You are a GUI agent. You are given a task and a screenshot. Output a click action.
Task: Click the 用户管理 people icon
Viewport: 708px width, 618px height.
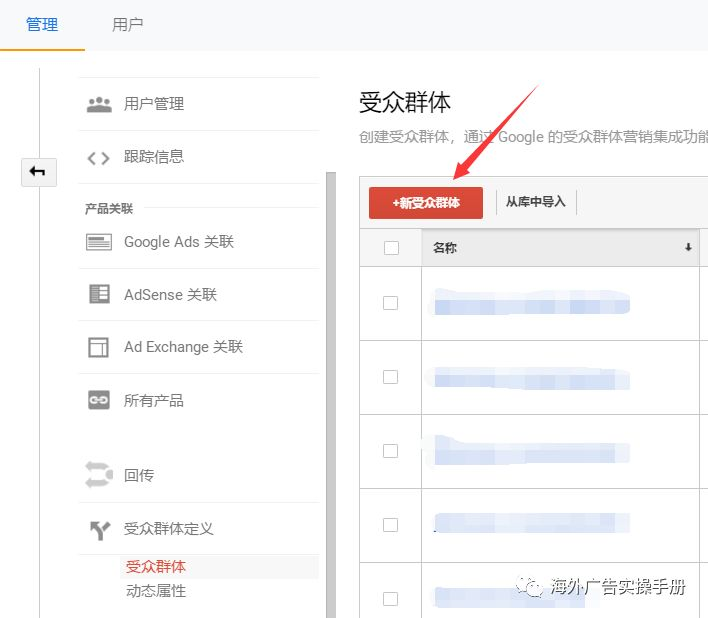click(98, 104)
